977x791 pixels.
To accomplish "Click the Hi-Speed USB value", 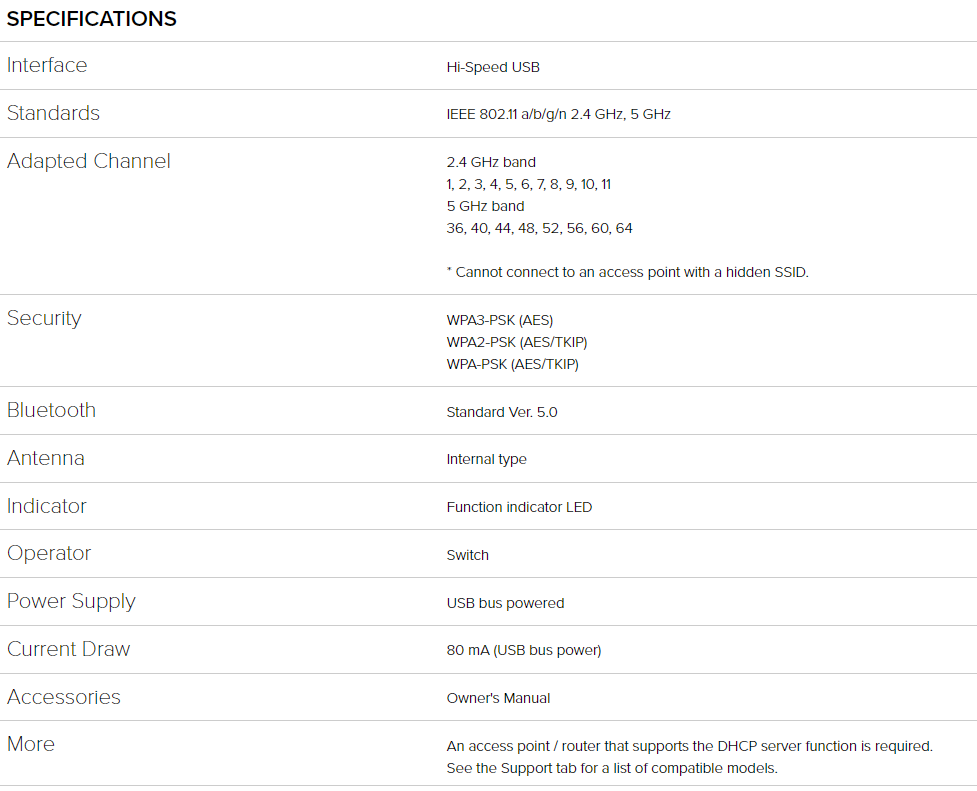I will (493, 67).
